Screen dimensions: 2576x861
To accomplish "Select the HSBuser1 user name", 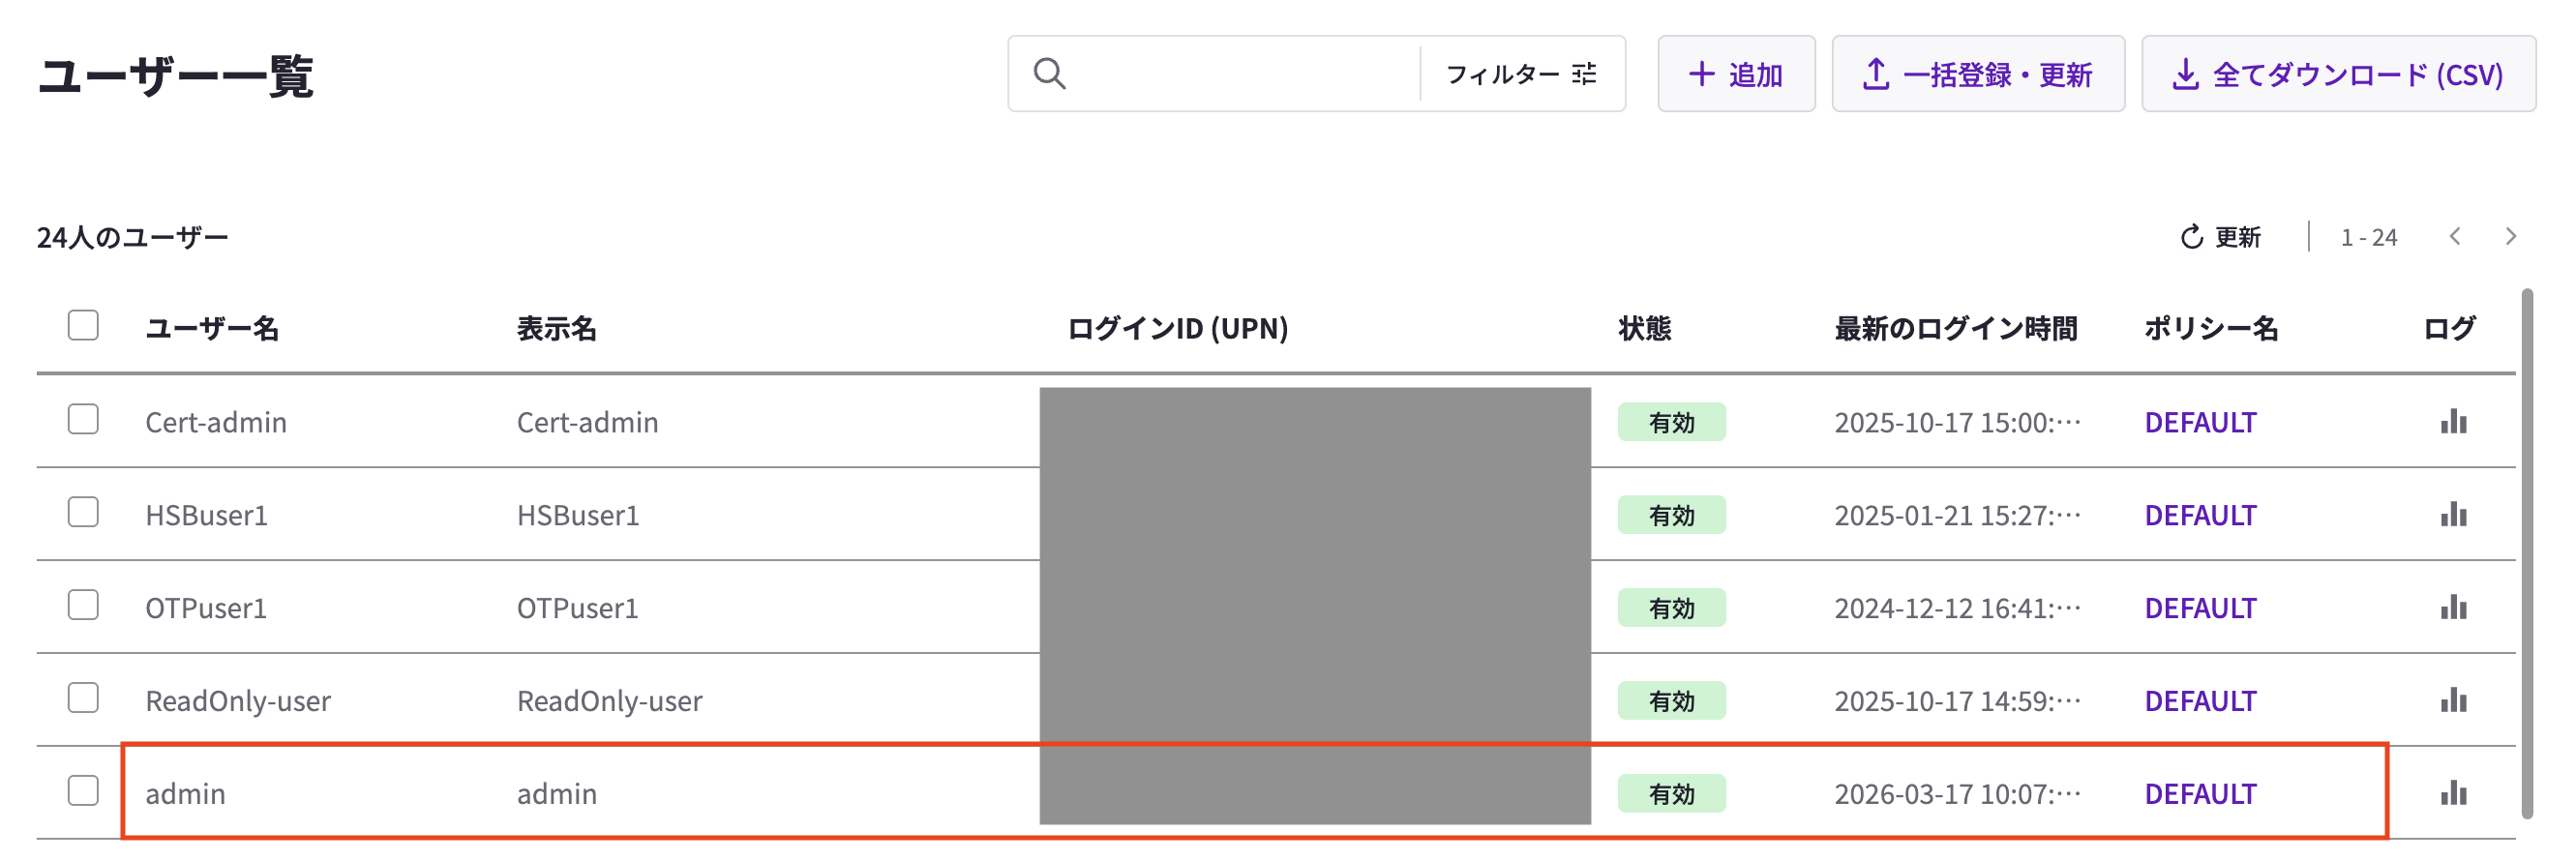I will pos(207,515).
